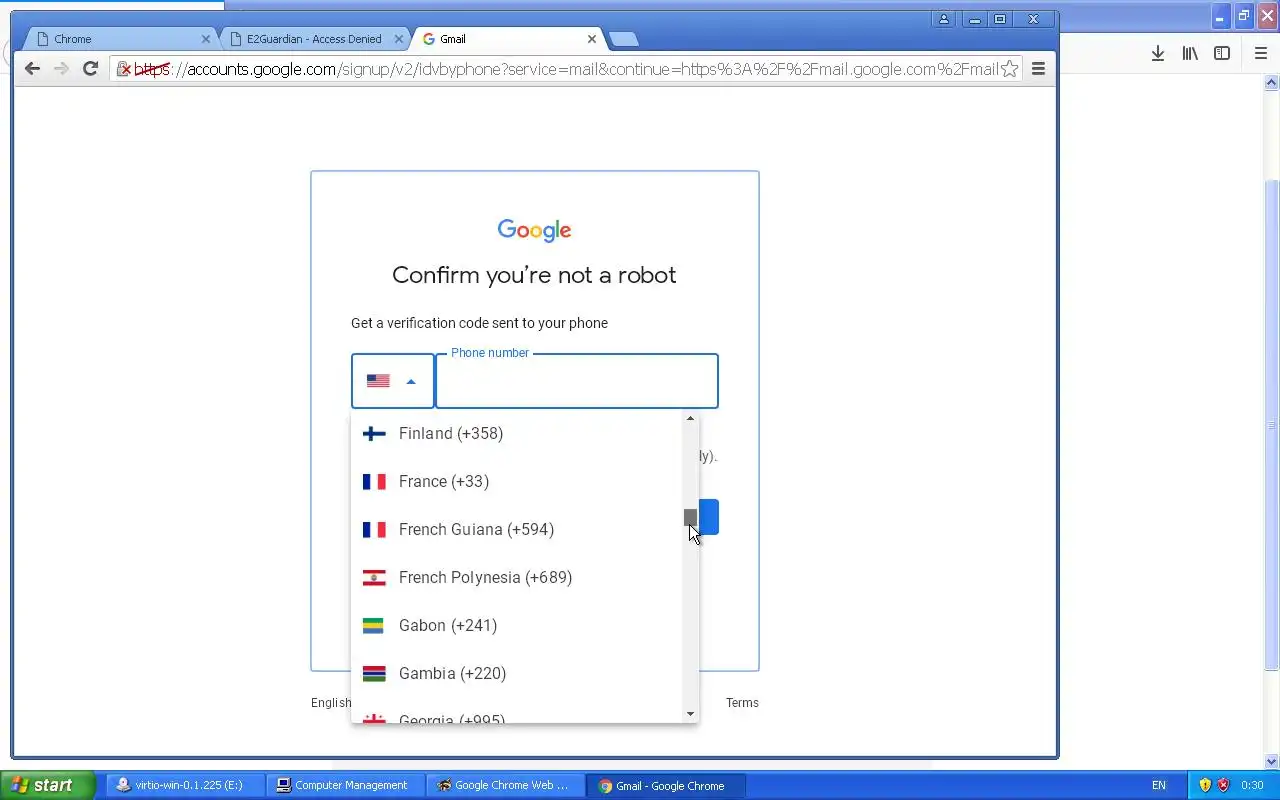The width and height of the screenshot is (1280, 800).
Task: Select Gmail - Google Chrome taskbar button
Action: click(665, 785)
